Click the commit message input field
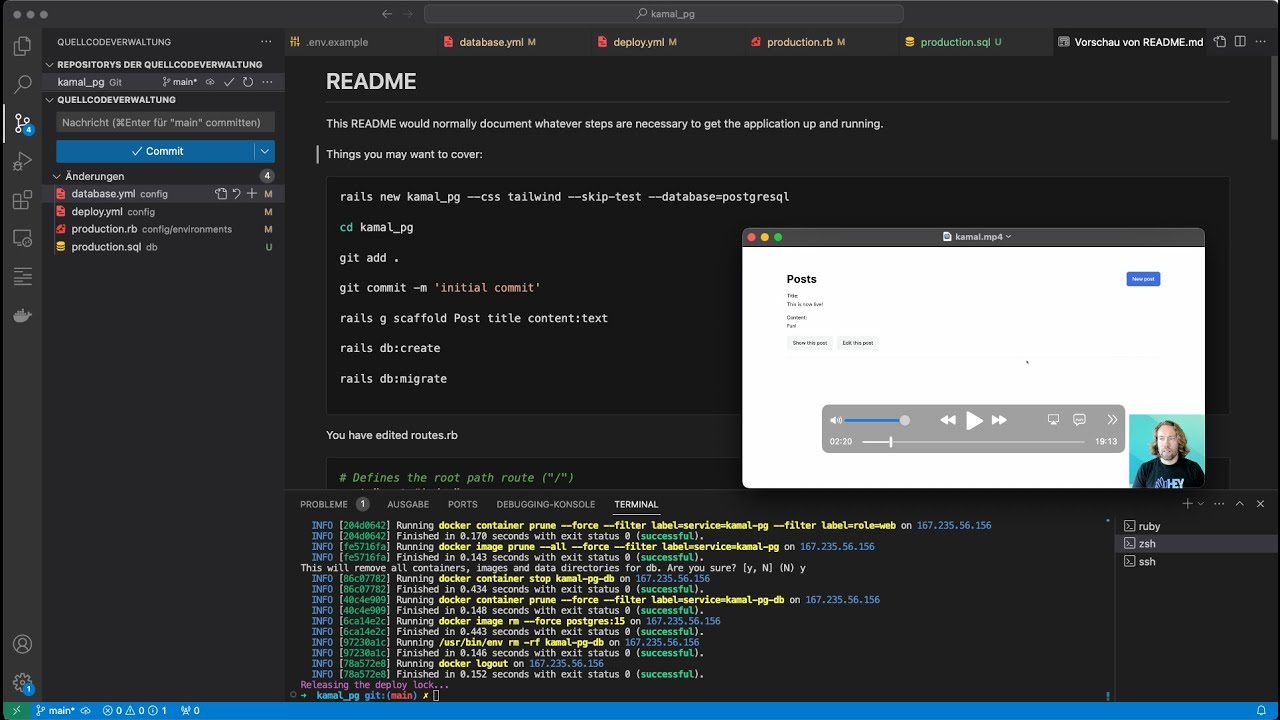The height and width of the screenshot is (720, 1280). click(165, 121)
